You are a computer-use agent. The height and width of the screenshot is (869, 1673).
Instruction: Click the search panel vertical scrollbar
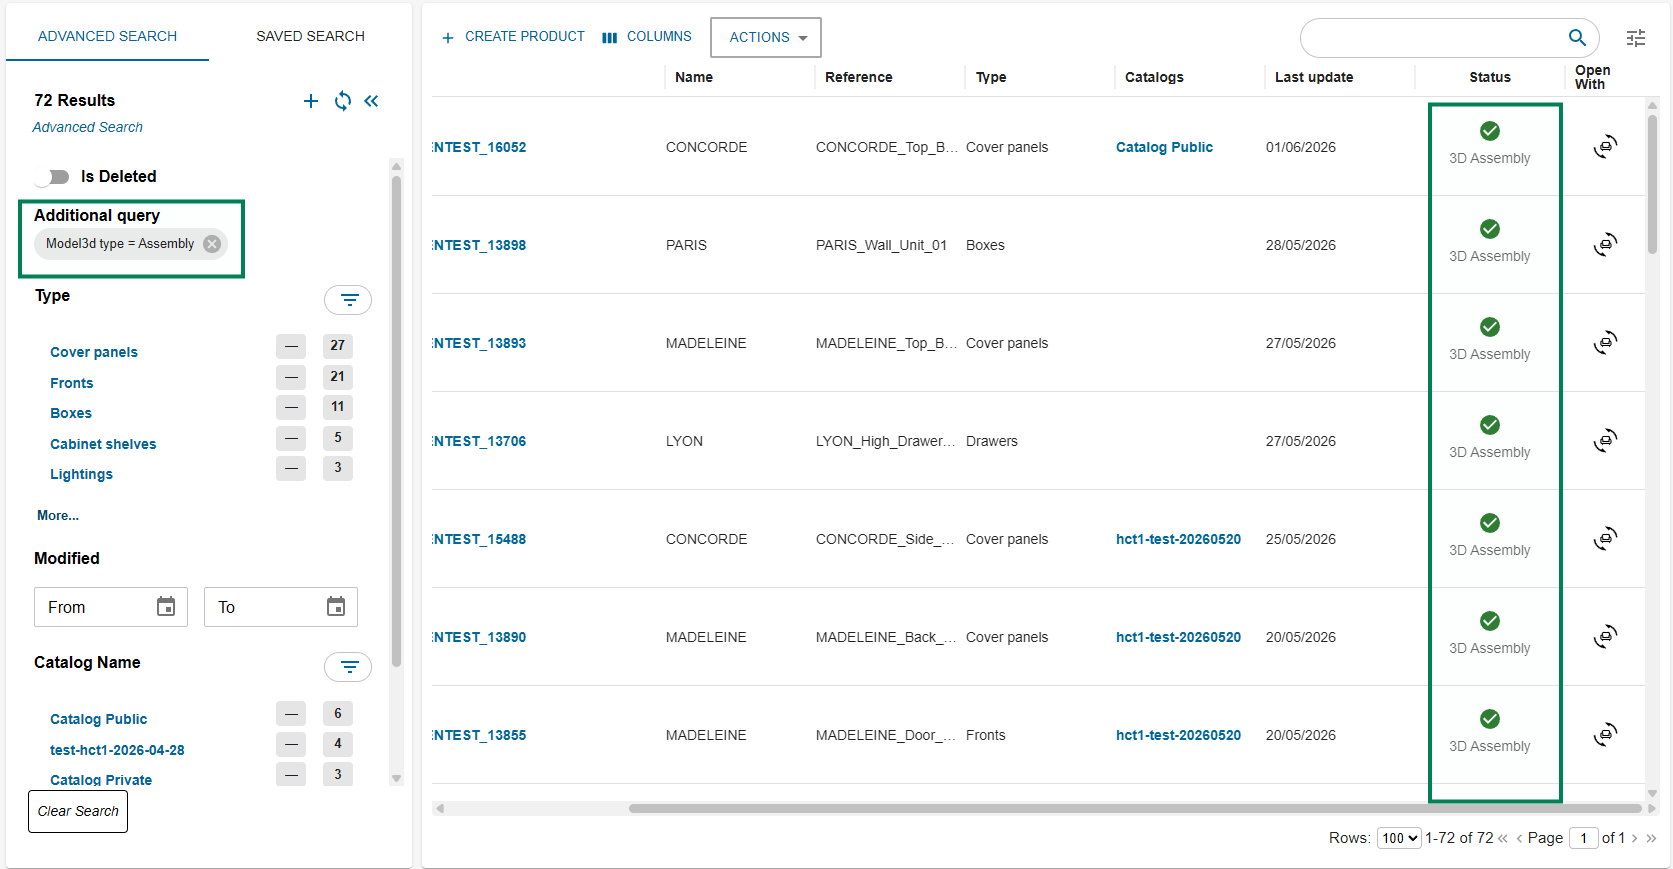click(396, 420)
